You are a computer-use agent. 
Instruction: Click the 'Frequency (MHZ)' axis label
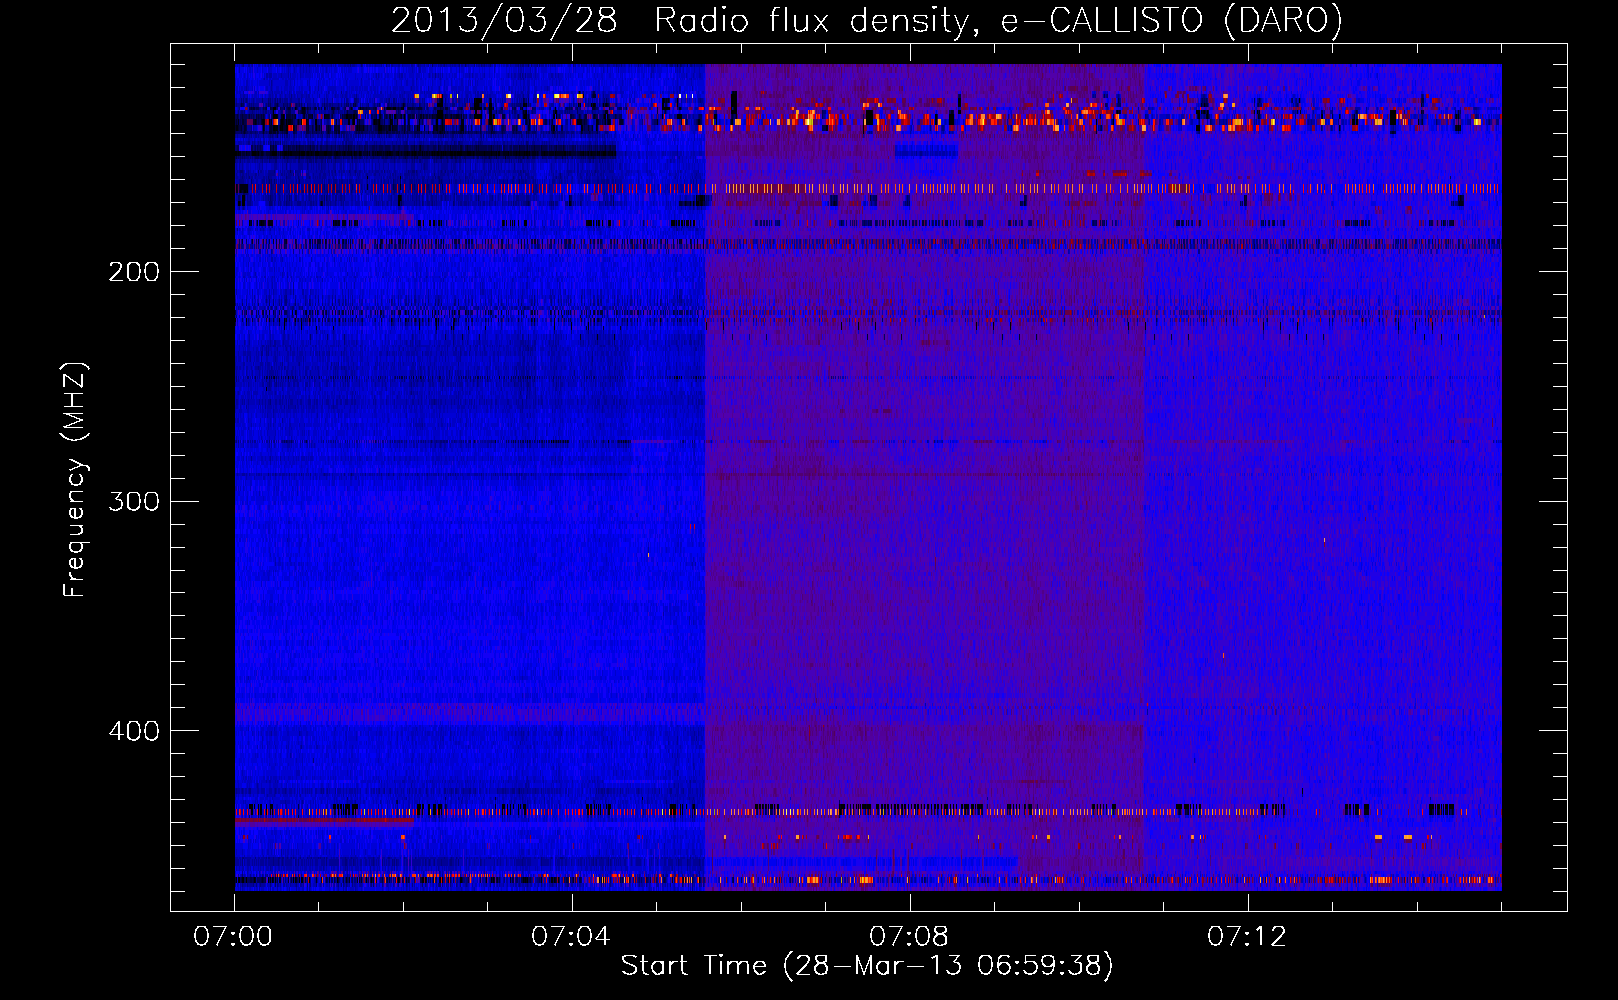pyautogui.click(x=76, y=480)
